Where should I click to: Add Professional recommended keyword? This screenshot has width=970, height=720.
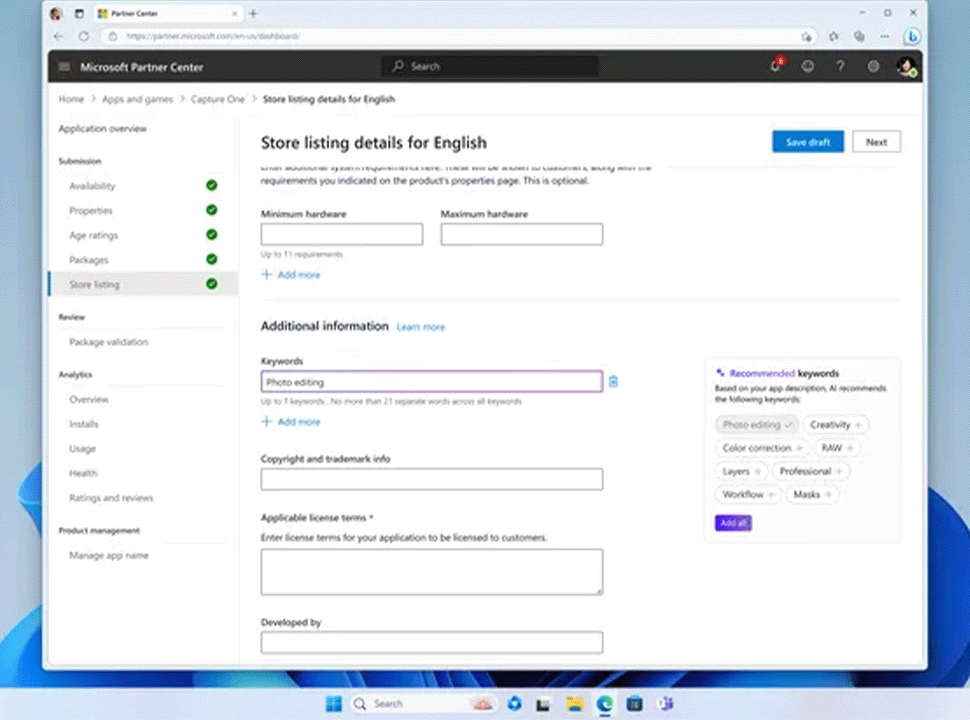810,471
